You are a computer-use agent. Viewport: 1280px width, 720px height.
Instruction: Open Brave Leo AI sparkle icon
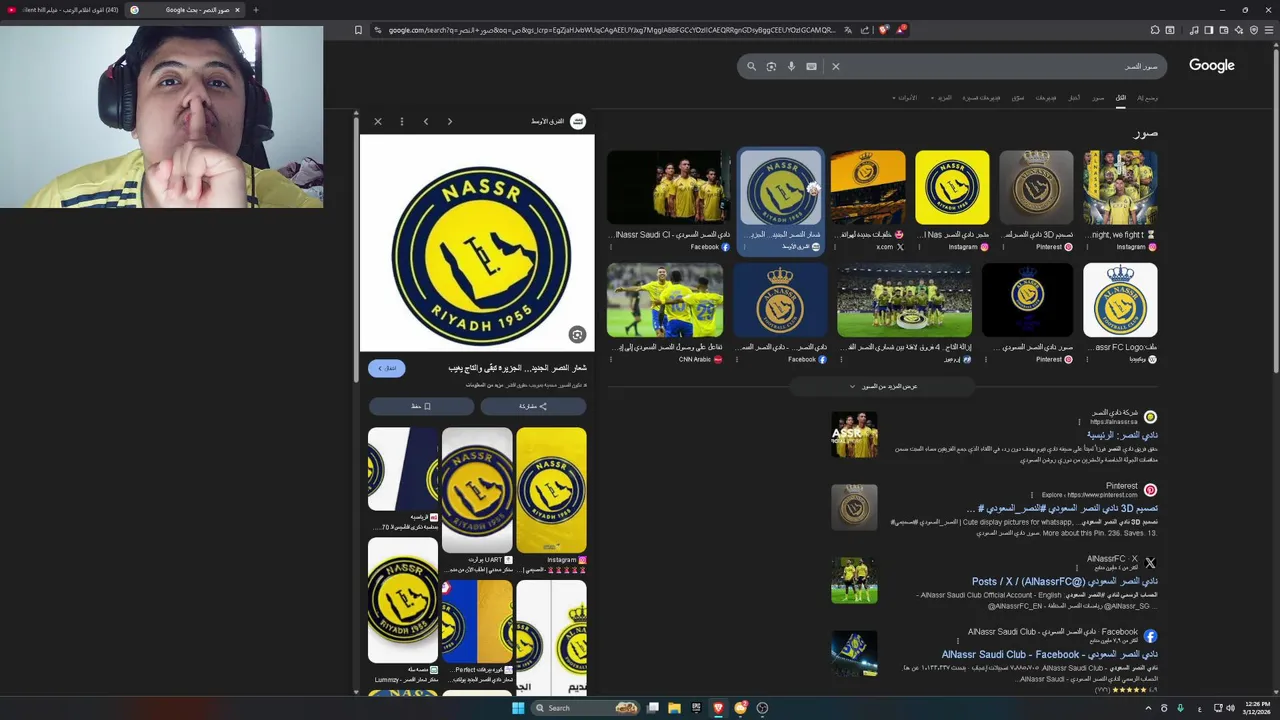click(1239, 30)
